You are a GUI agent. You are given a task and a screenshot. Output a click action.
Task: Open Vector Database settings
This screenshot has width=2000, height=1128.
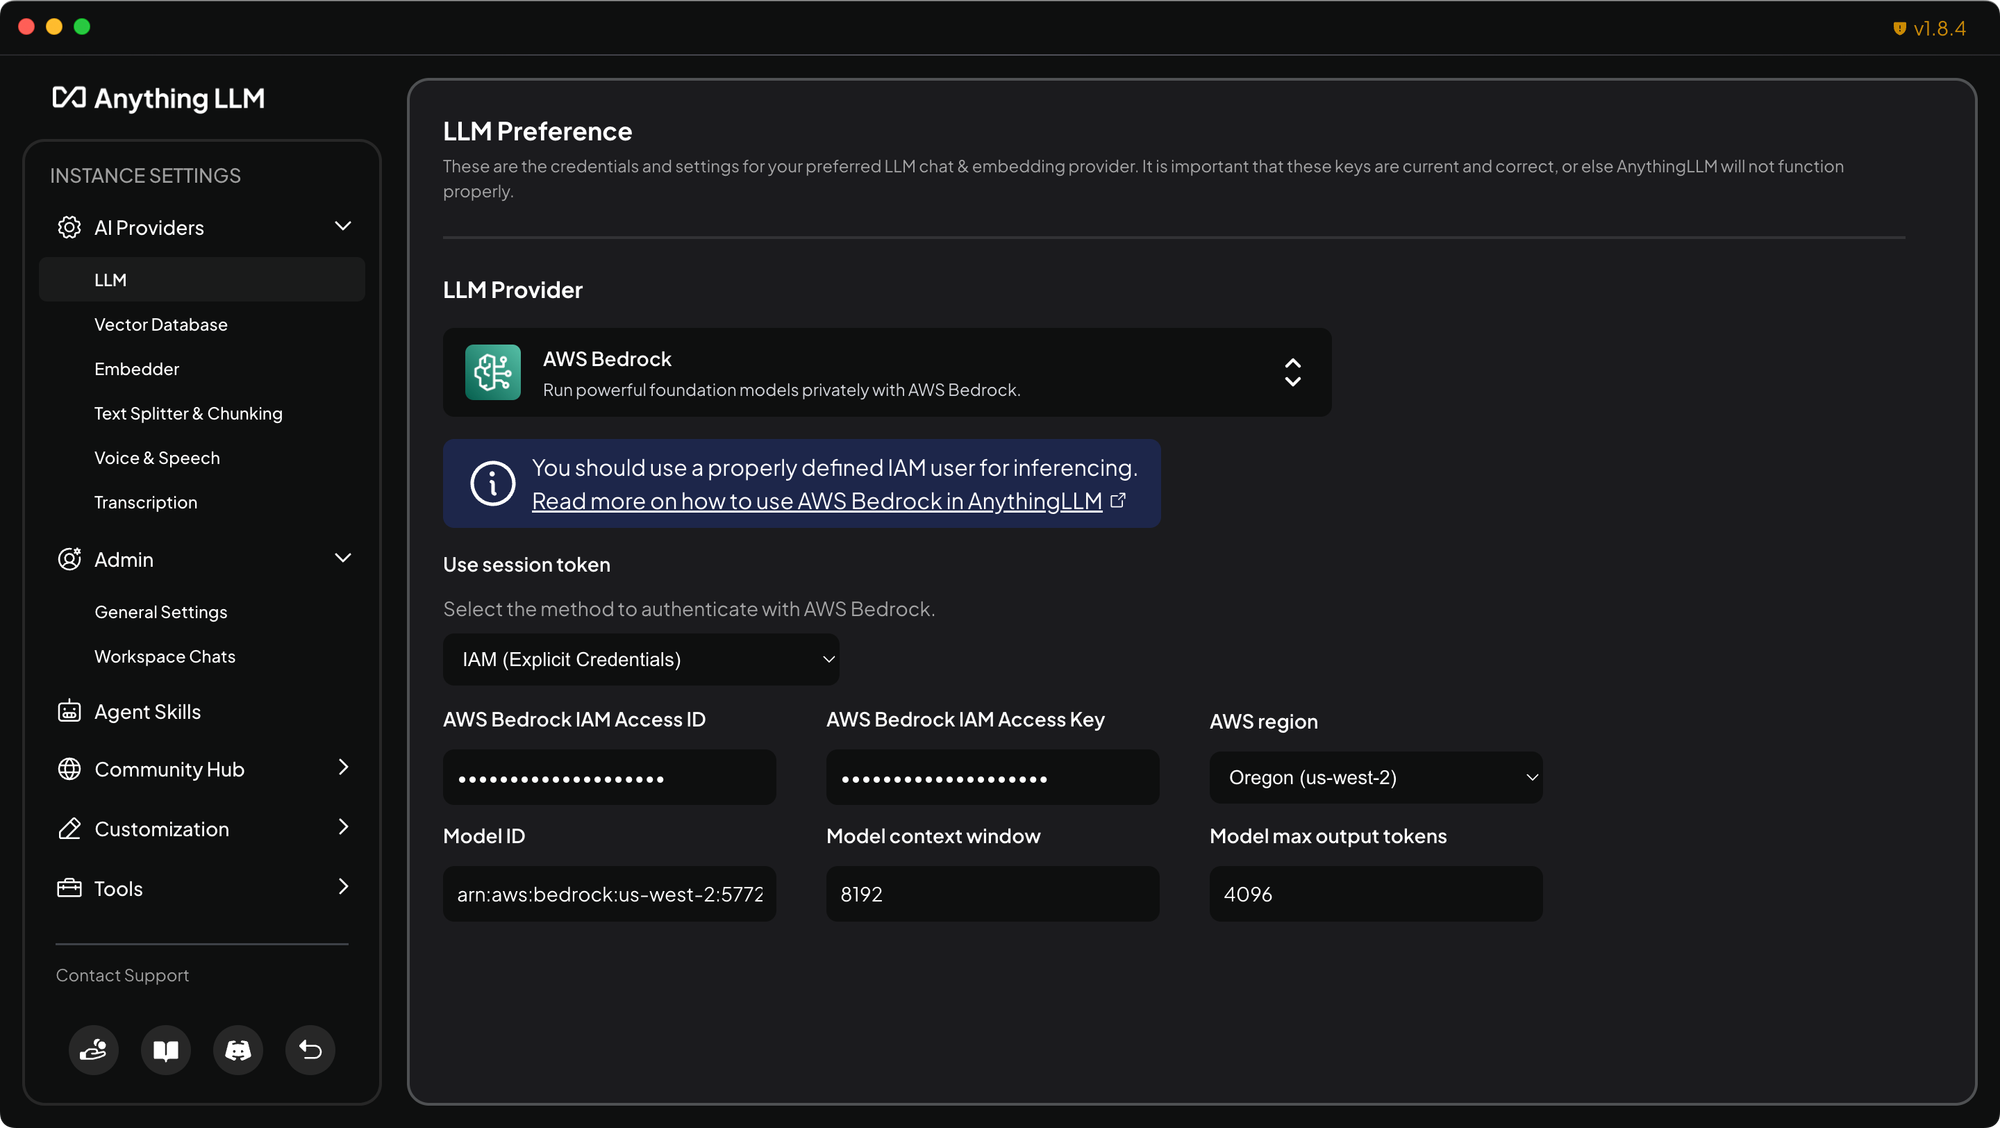161,325
